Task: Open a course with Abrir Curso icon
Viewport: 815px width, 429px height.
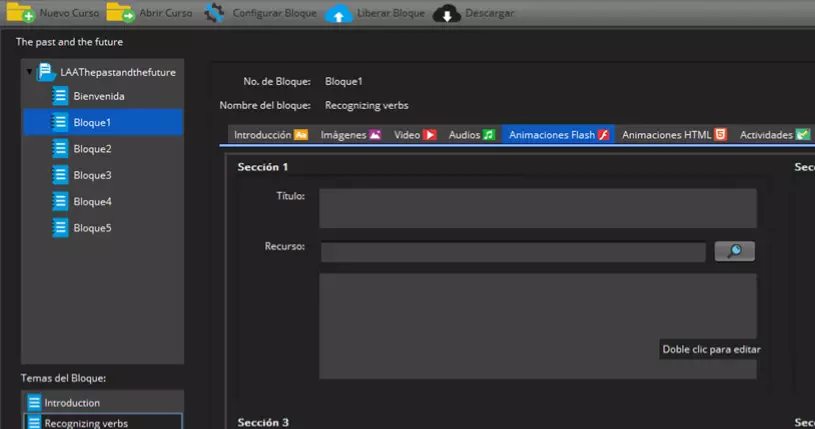Action: [x=120, y=13]
